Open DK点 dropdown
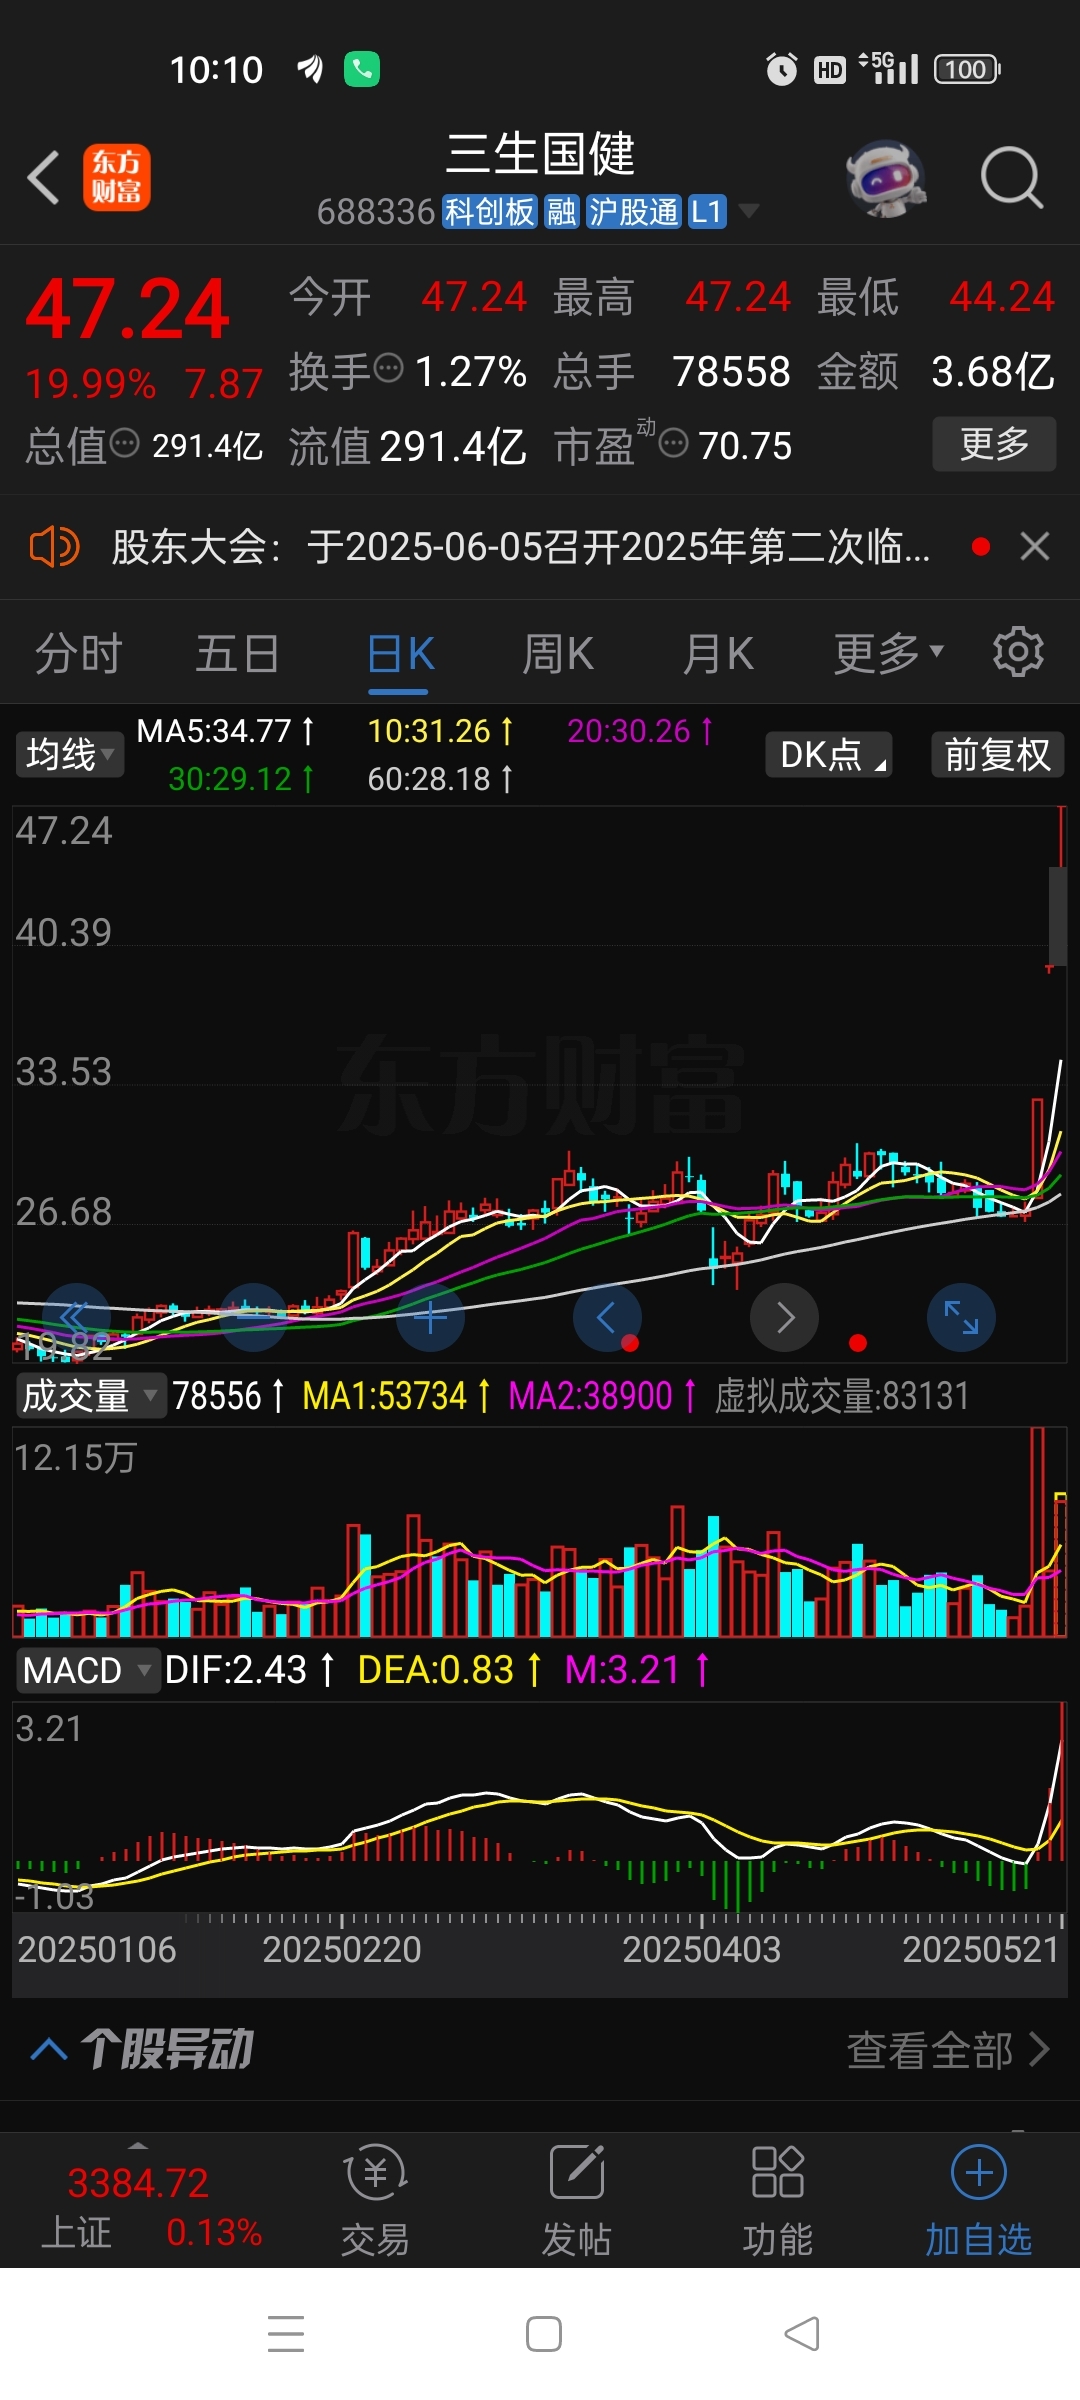This screenshot has width=1080, height=2400. (x=829, y=754)
